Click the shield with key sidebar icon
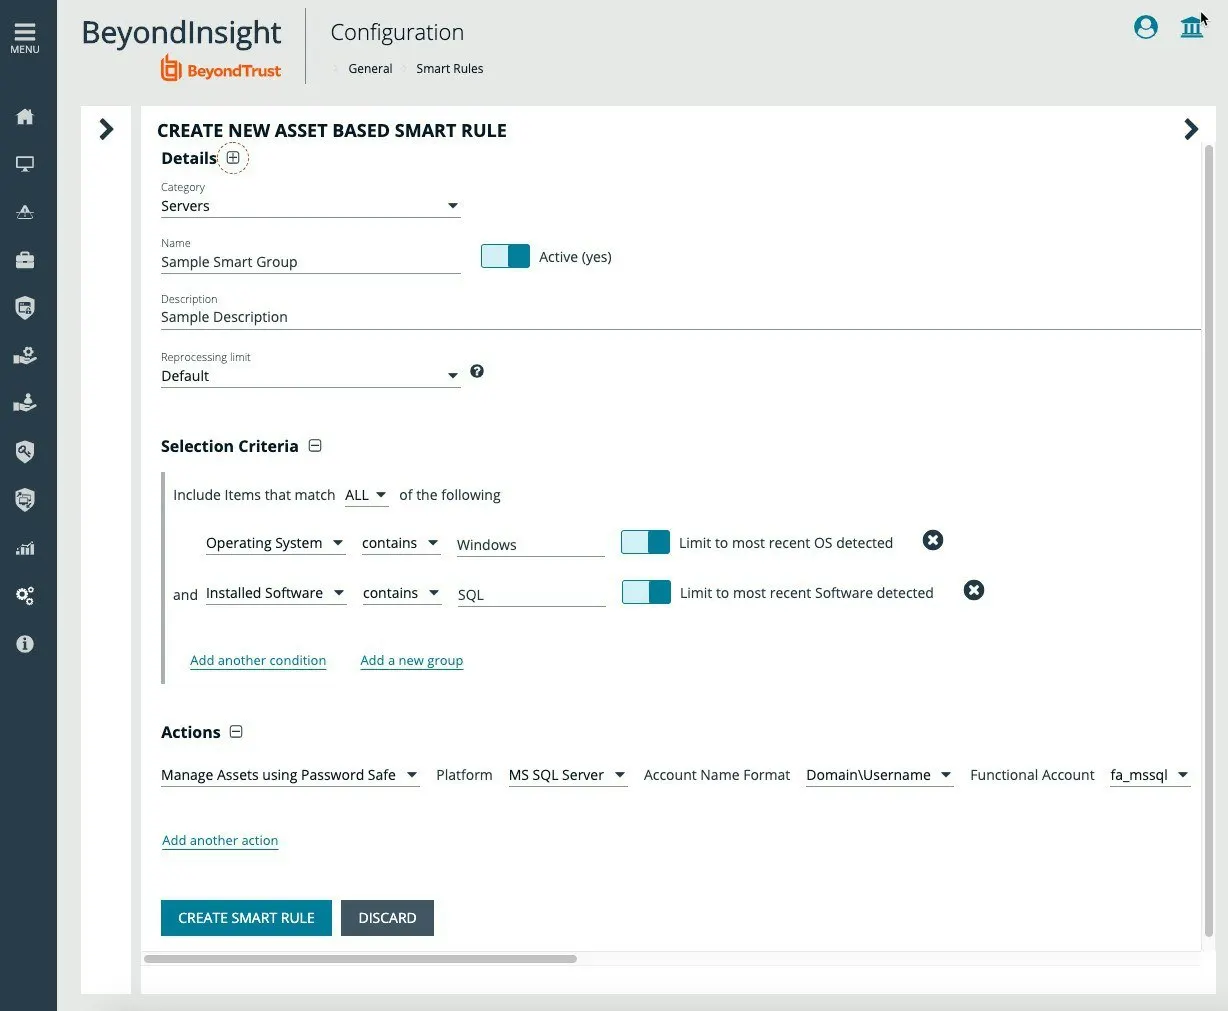Viewport: 1228px width, 1011px height. (x=25, y=452)
